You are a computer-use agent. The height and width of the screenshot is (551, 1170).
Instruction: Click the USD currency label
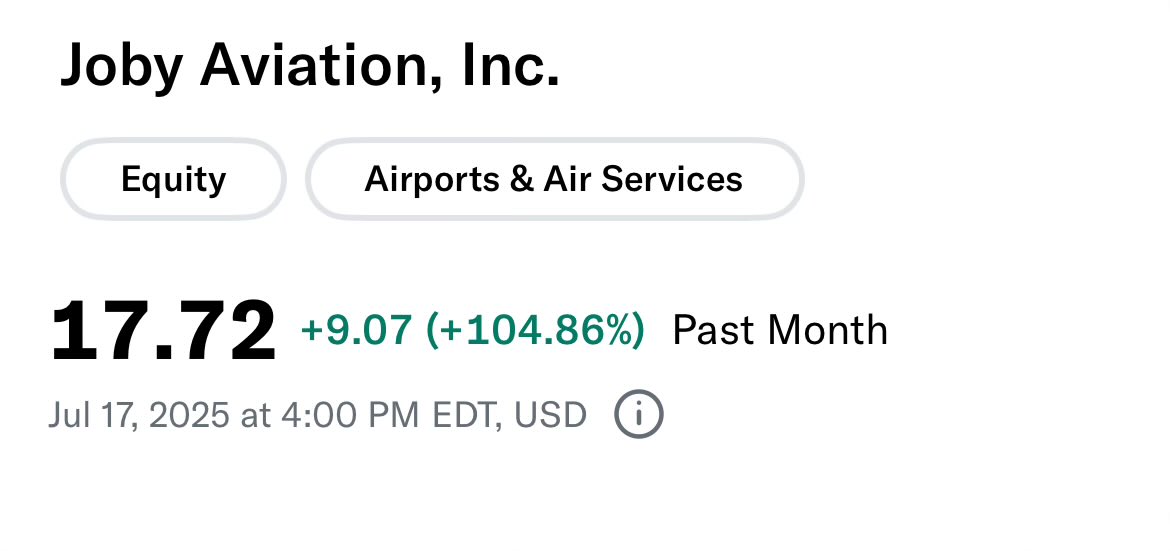549,415
